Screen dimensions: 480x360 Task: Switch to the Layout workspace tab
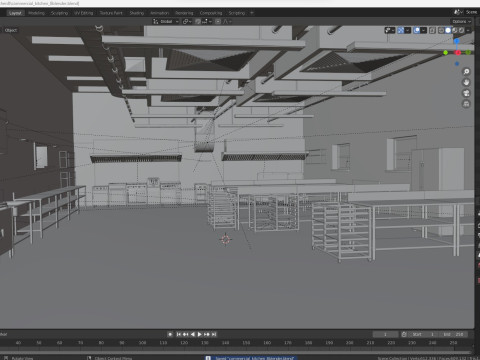(15, 13)
